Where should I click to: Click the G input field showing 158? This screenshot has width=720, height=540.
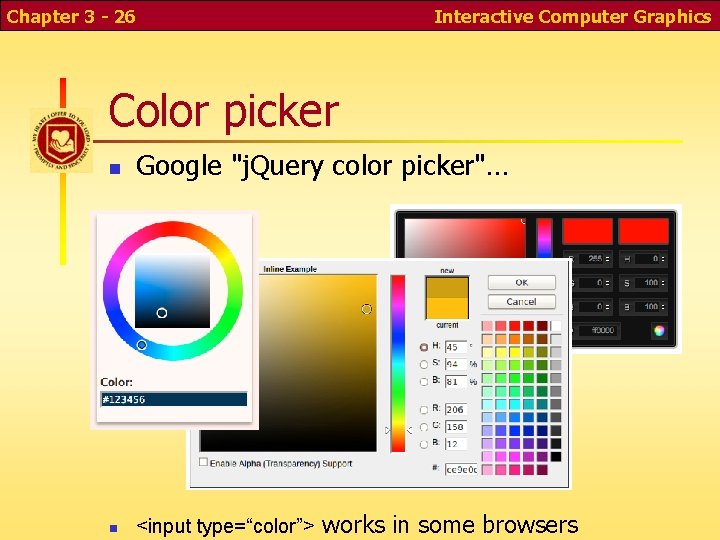(x=456, y=427)
